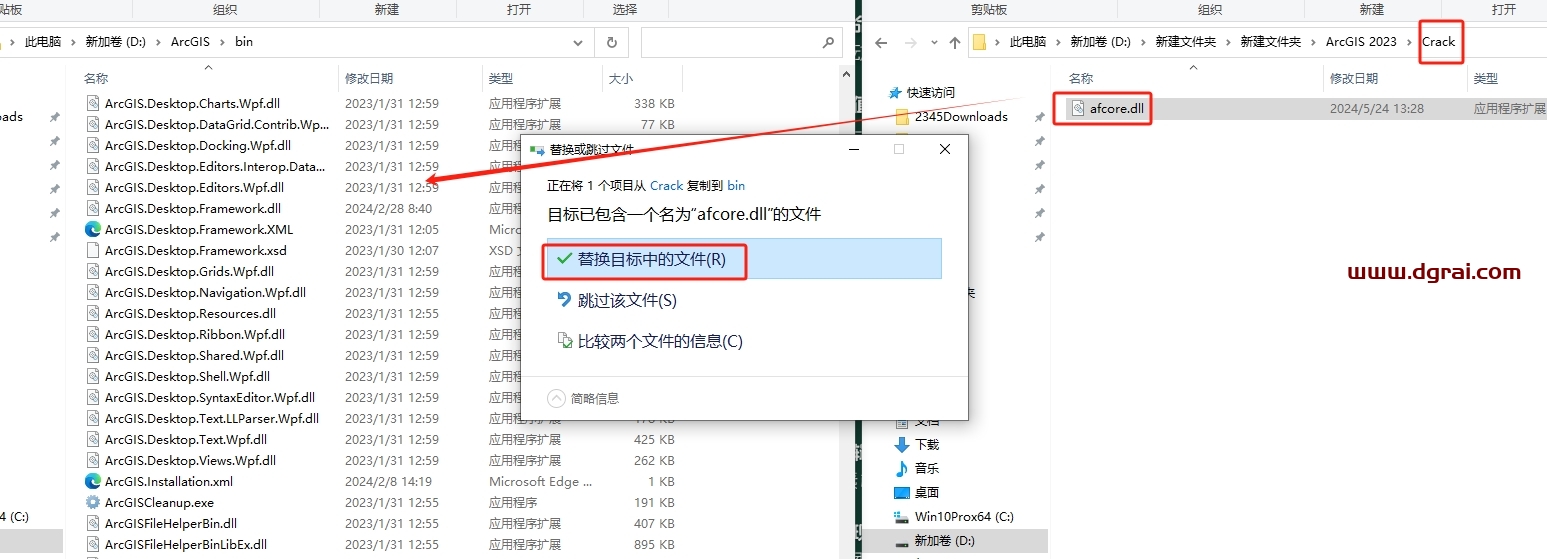Screen dimensions: 1547x559
Task: Open 桌面 in right navigation pane
Action: point(926,492)
